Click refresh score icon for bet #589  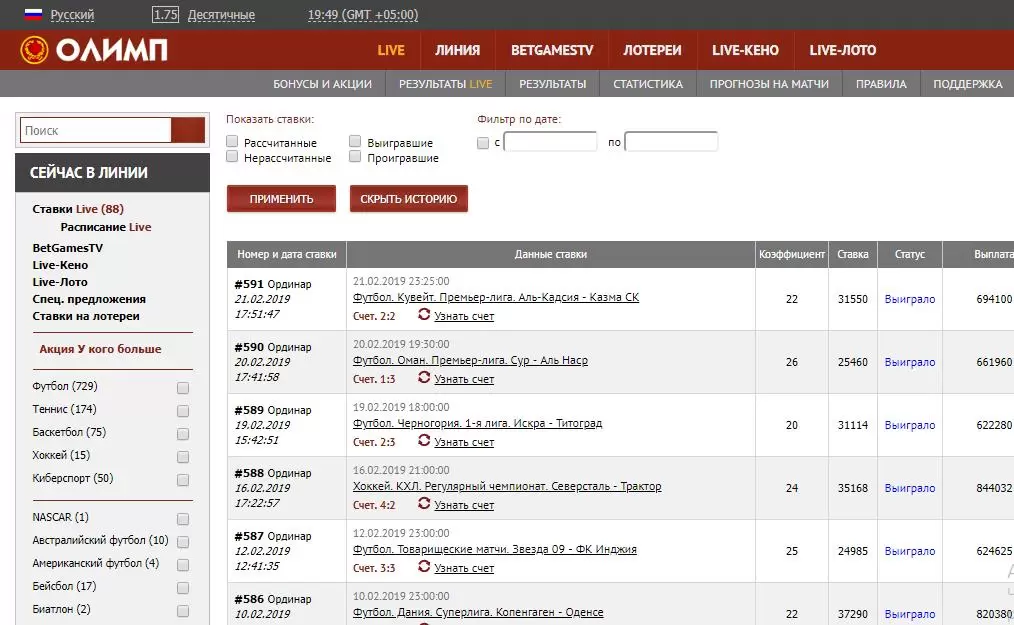[424, 441]
